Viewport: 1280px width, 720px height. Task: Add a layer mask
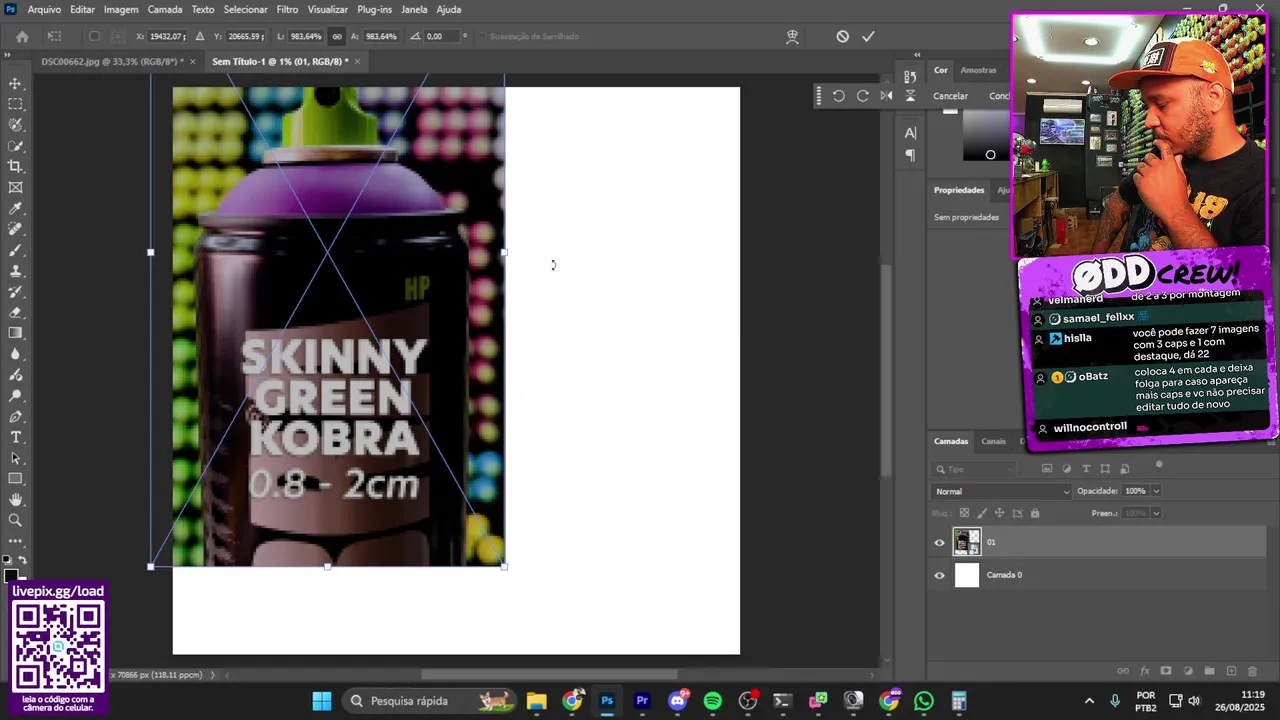(1166, 671)
